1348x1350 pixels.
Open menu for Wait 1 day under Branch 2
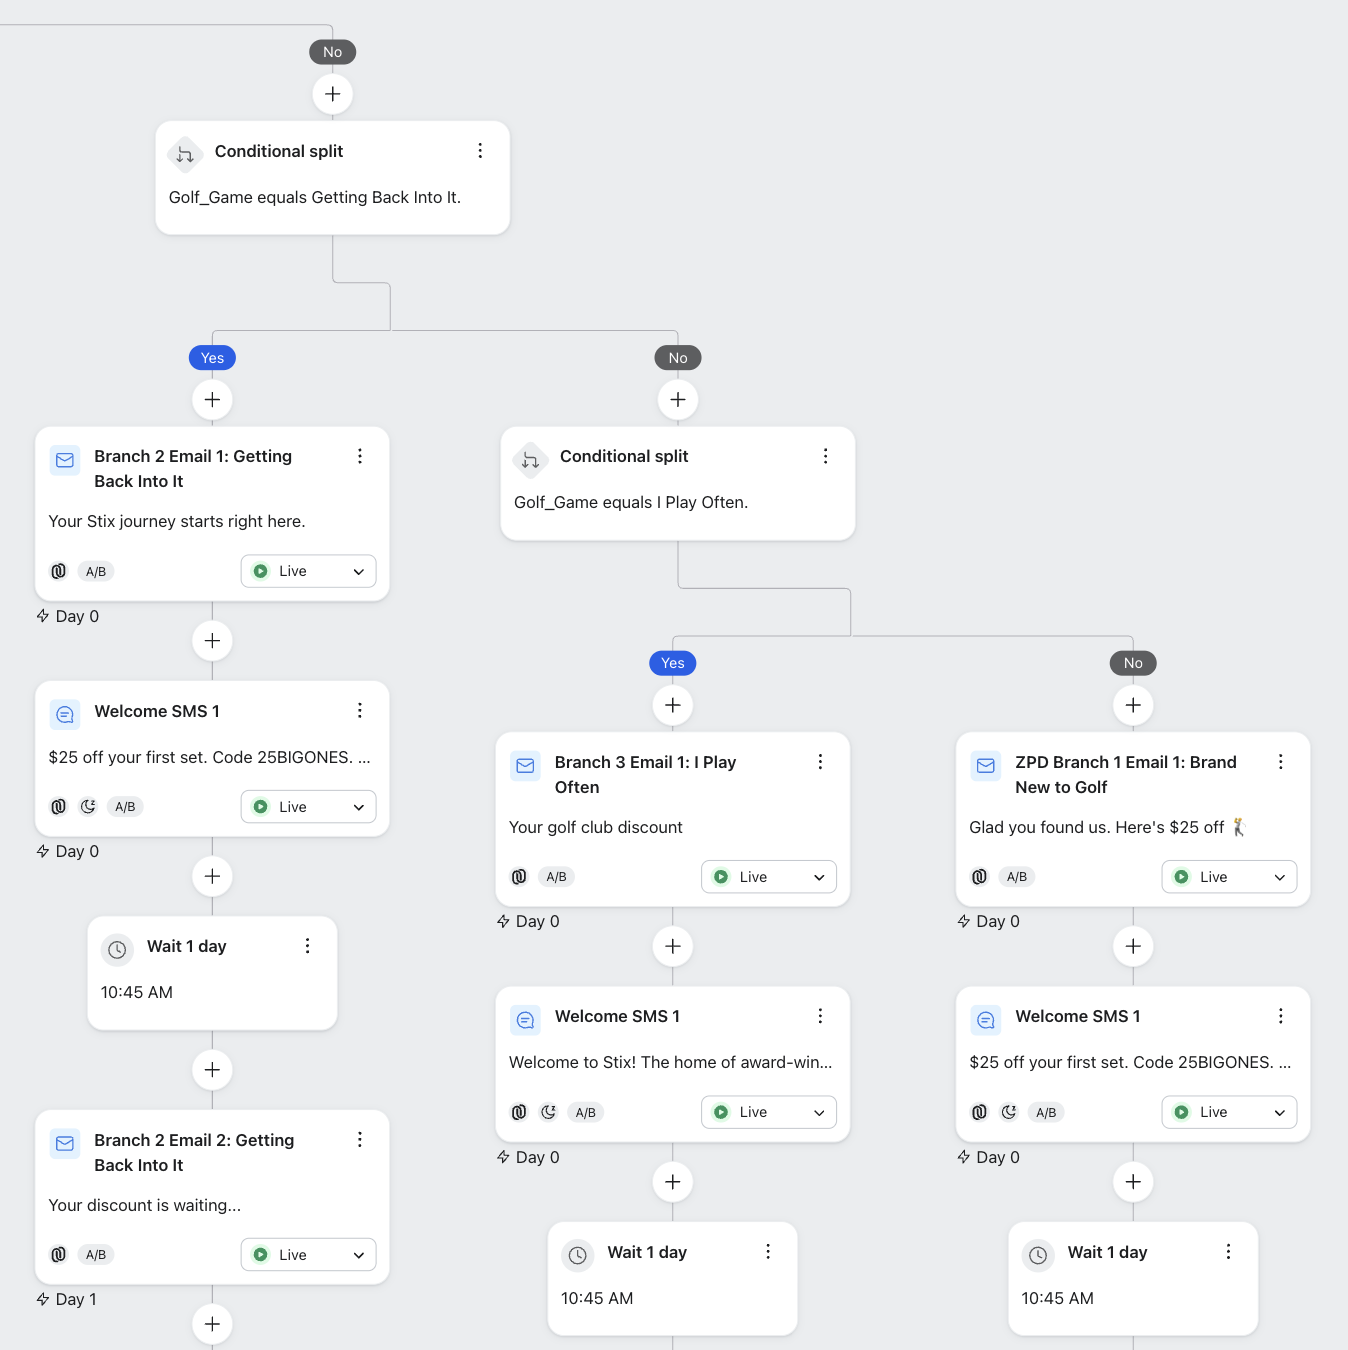[307, 946]
